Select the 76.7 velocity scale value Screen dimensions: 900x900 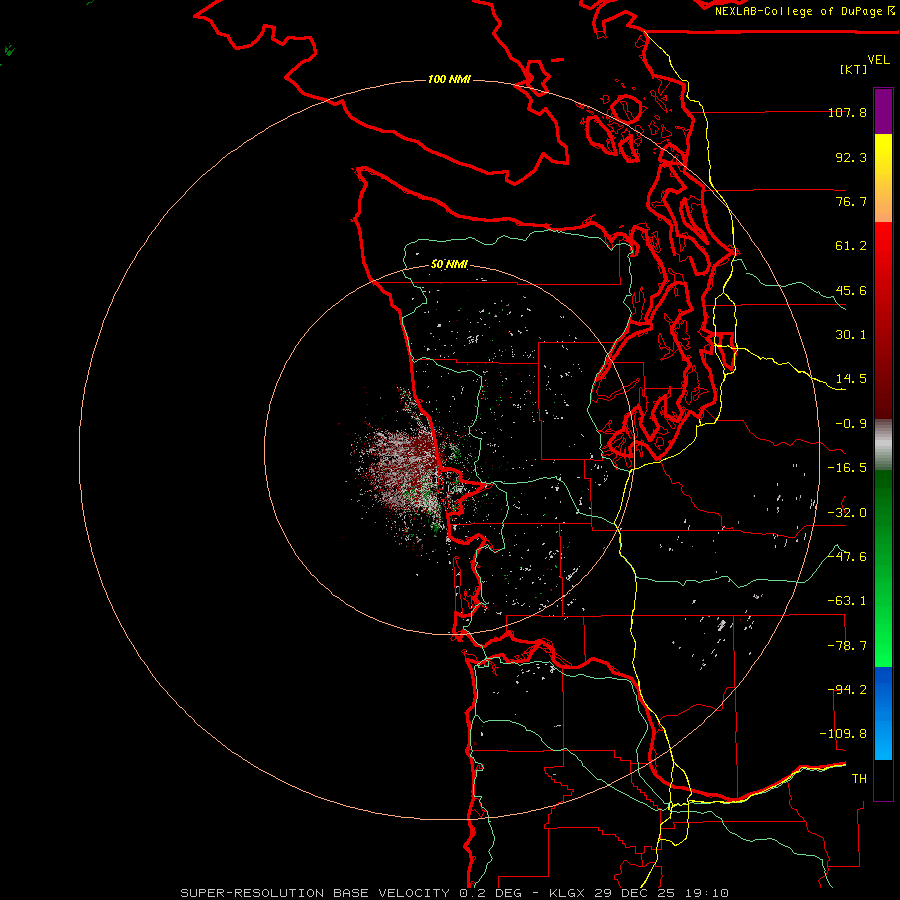pyautogui.click(x=851, y=201)
